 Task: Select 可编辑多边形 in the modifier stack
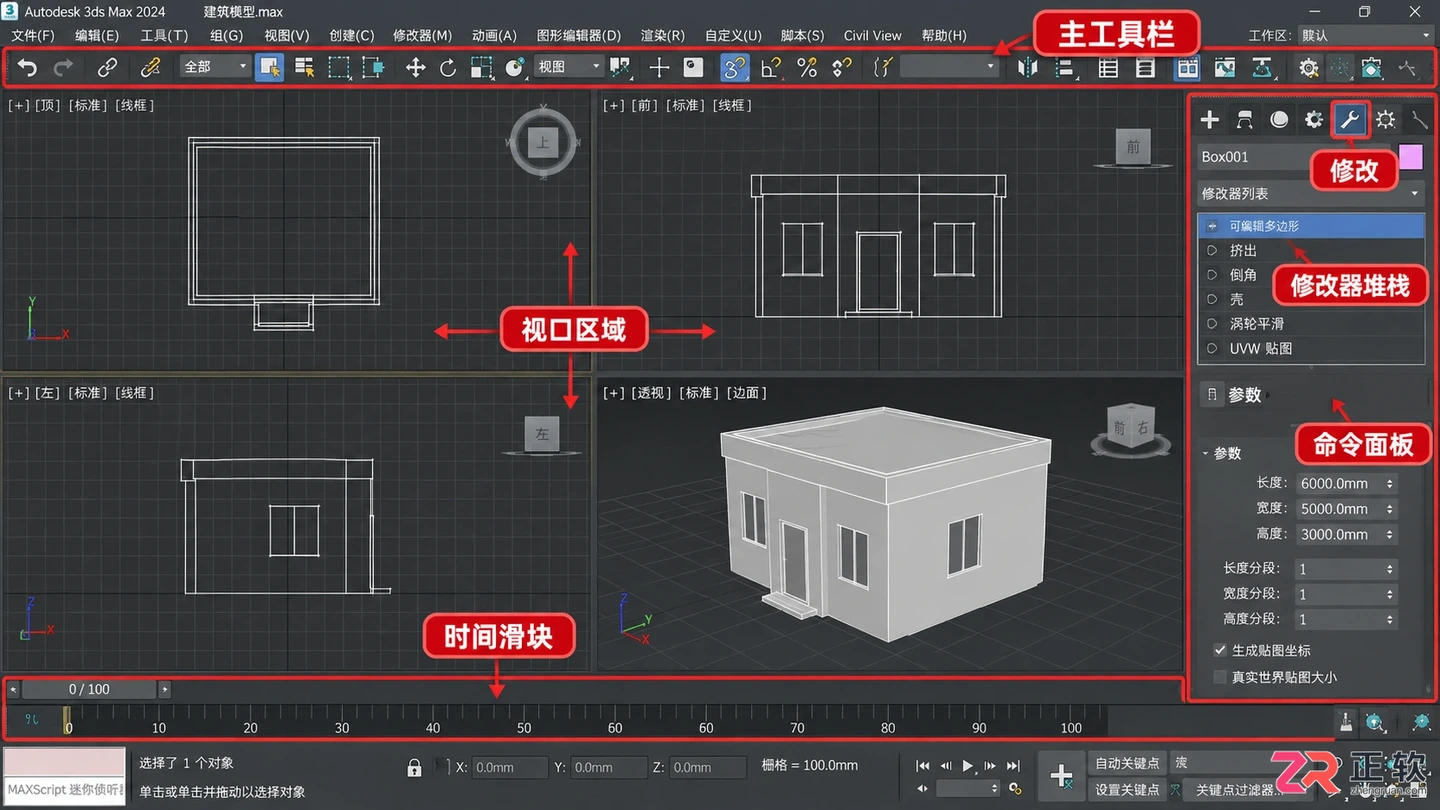(1311, 226)
